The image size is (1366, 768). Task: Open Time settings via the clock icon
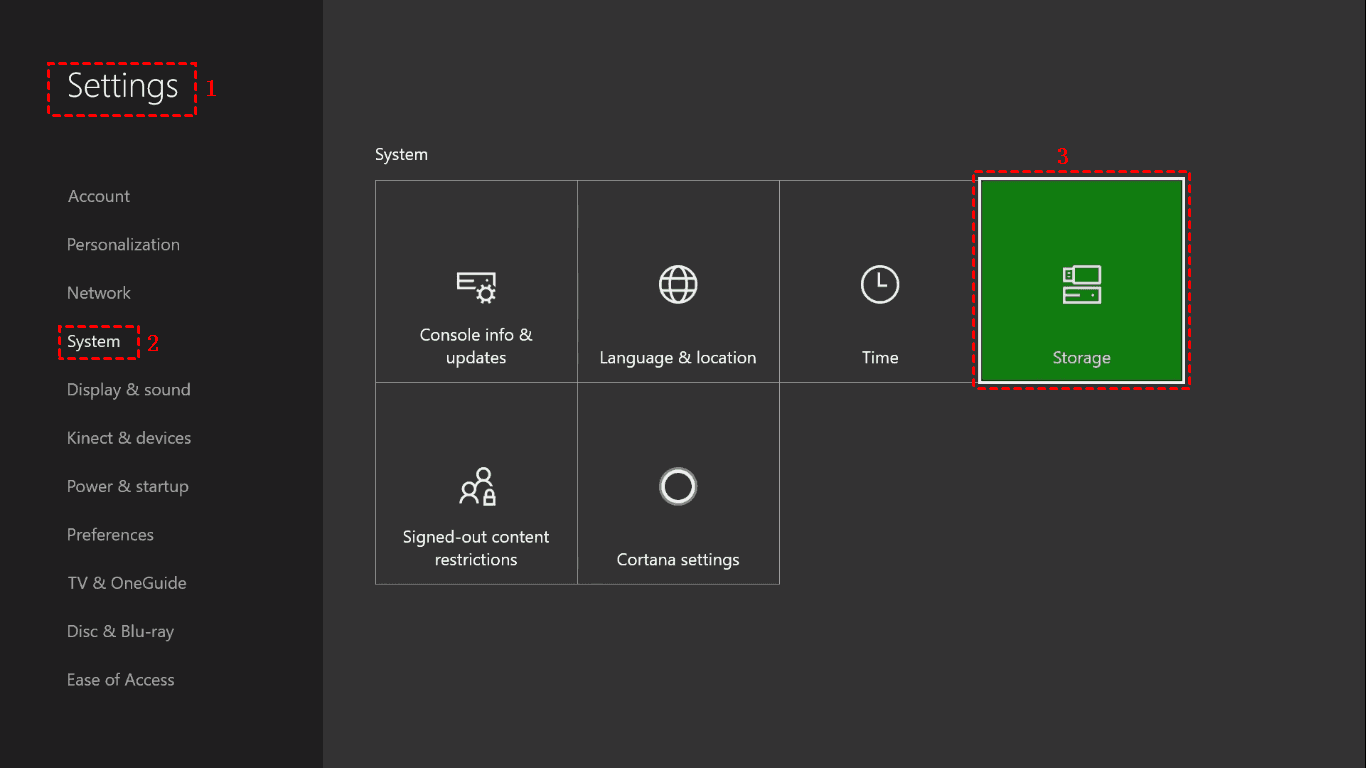tap(880, 284)
